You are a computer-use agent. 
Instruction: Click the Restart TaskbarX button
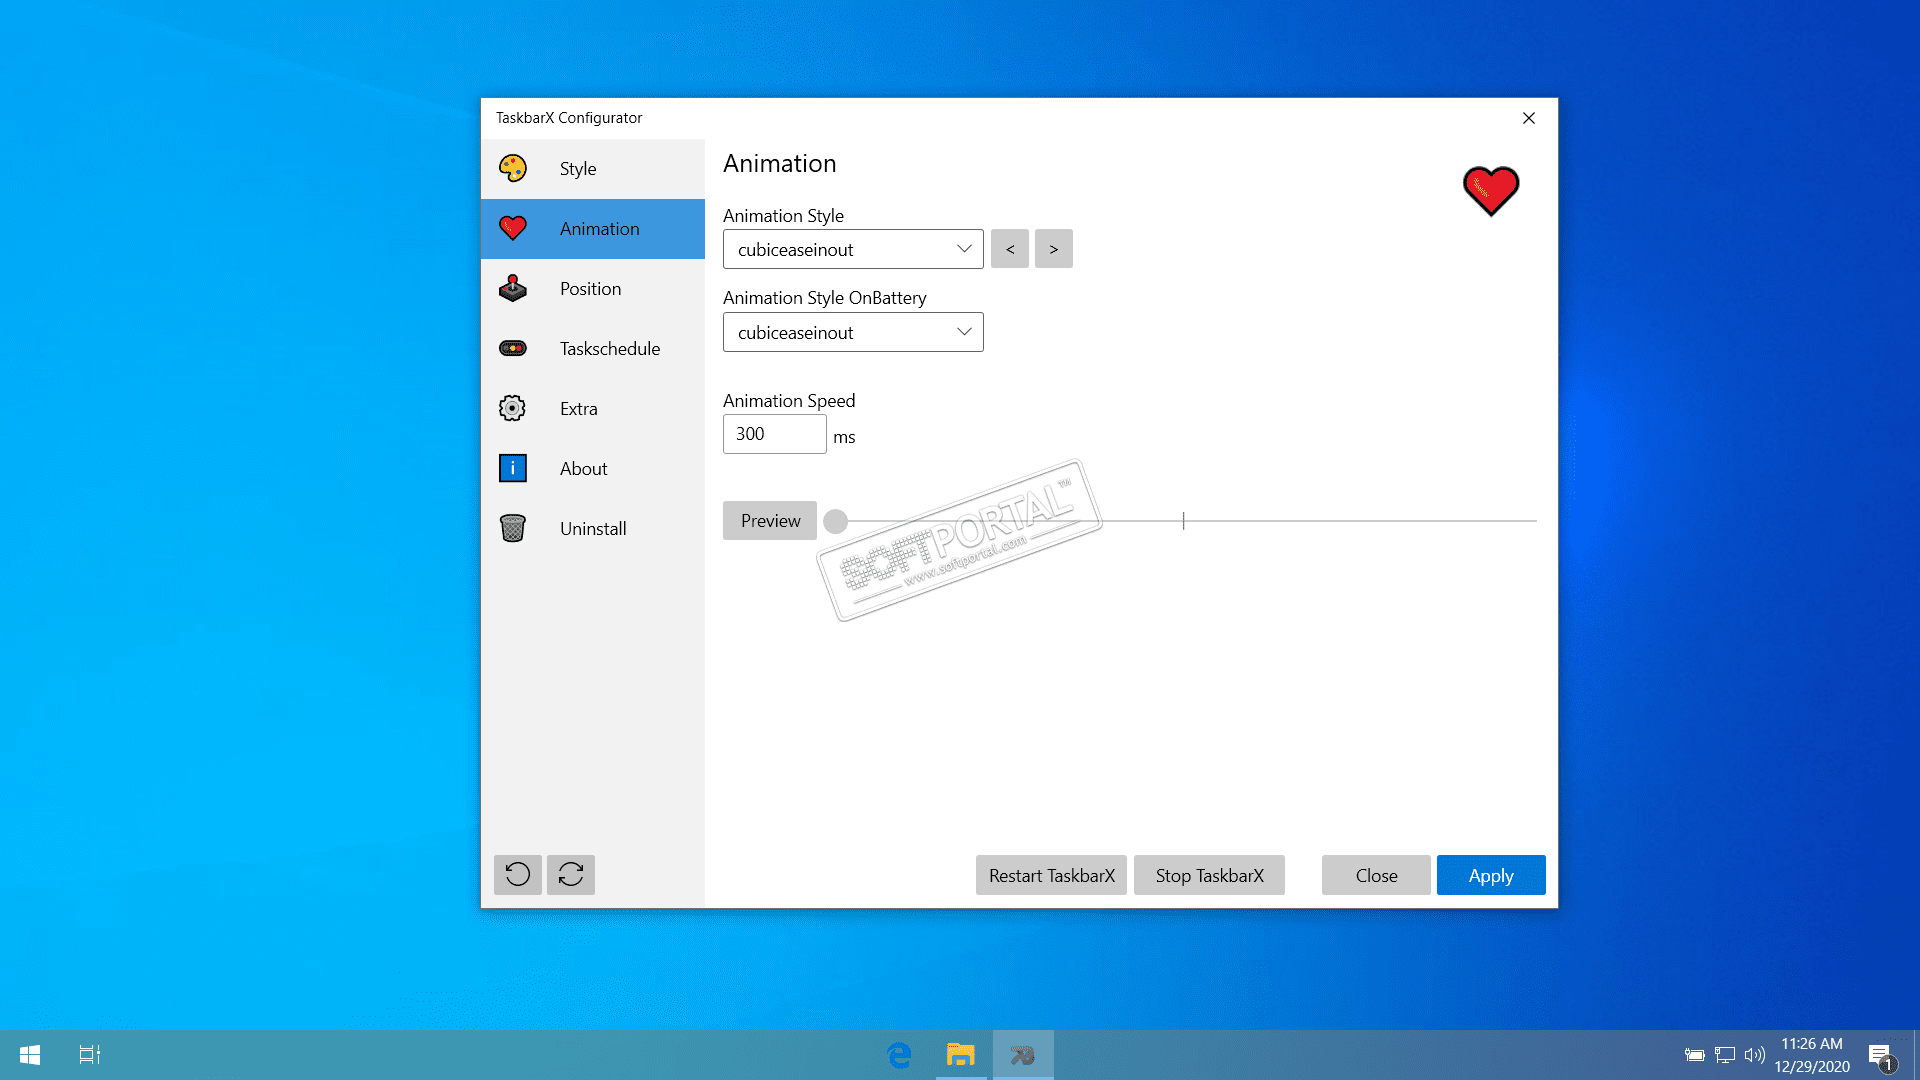coord(1051,875)
